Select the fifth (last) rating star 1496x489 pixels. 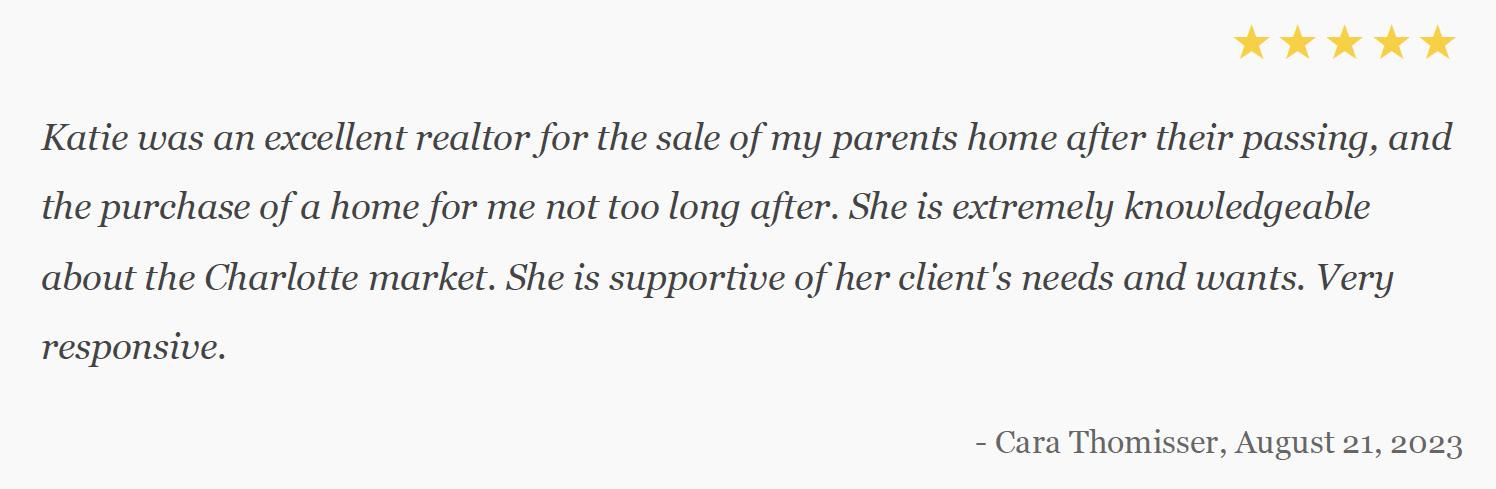(x=1437, y=43)
